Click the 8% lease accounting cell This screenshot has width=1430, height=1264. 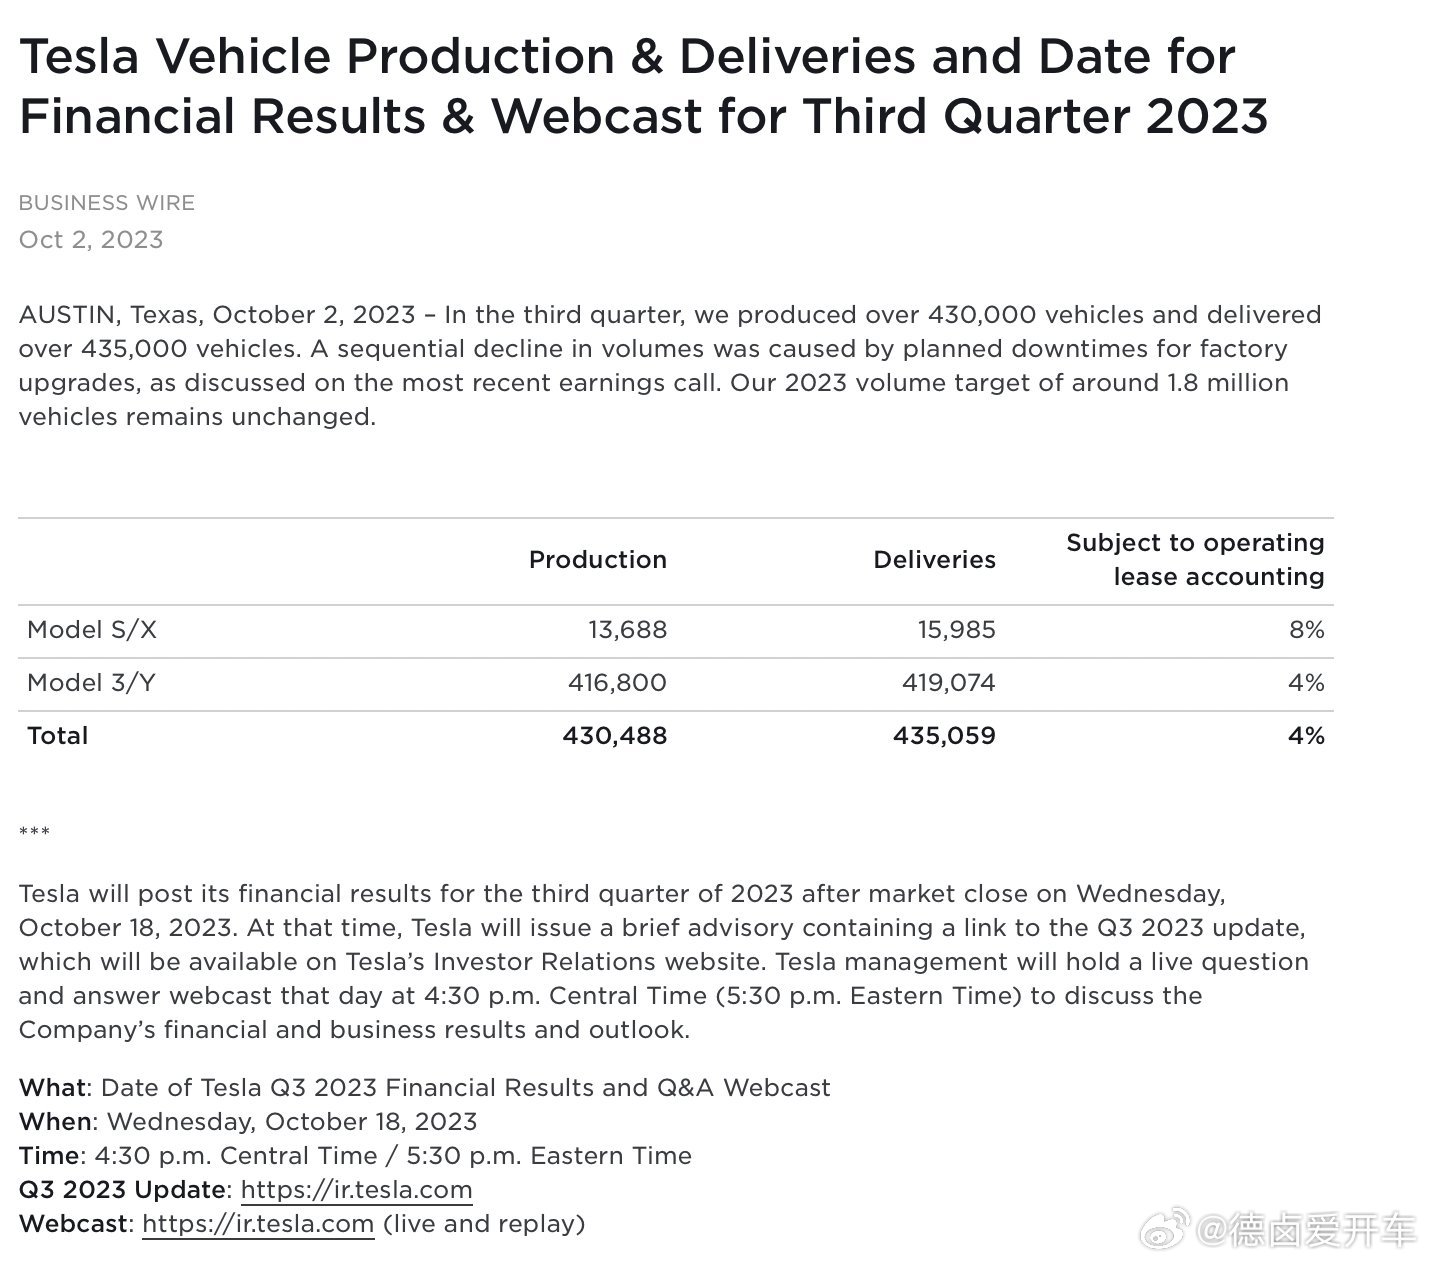click(x=1306, y=630)
